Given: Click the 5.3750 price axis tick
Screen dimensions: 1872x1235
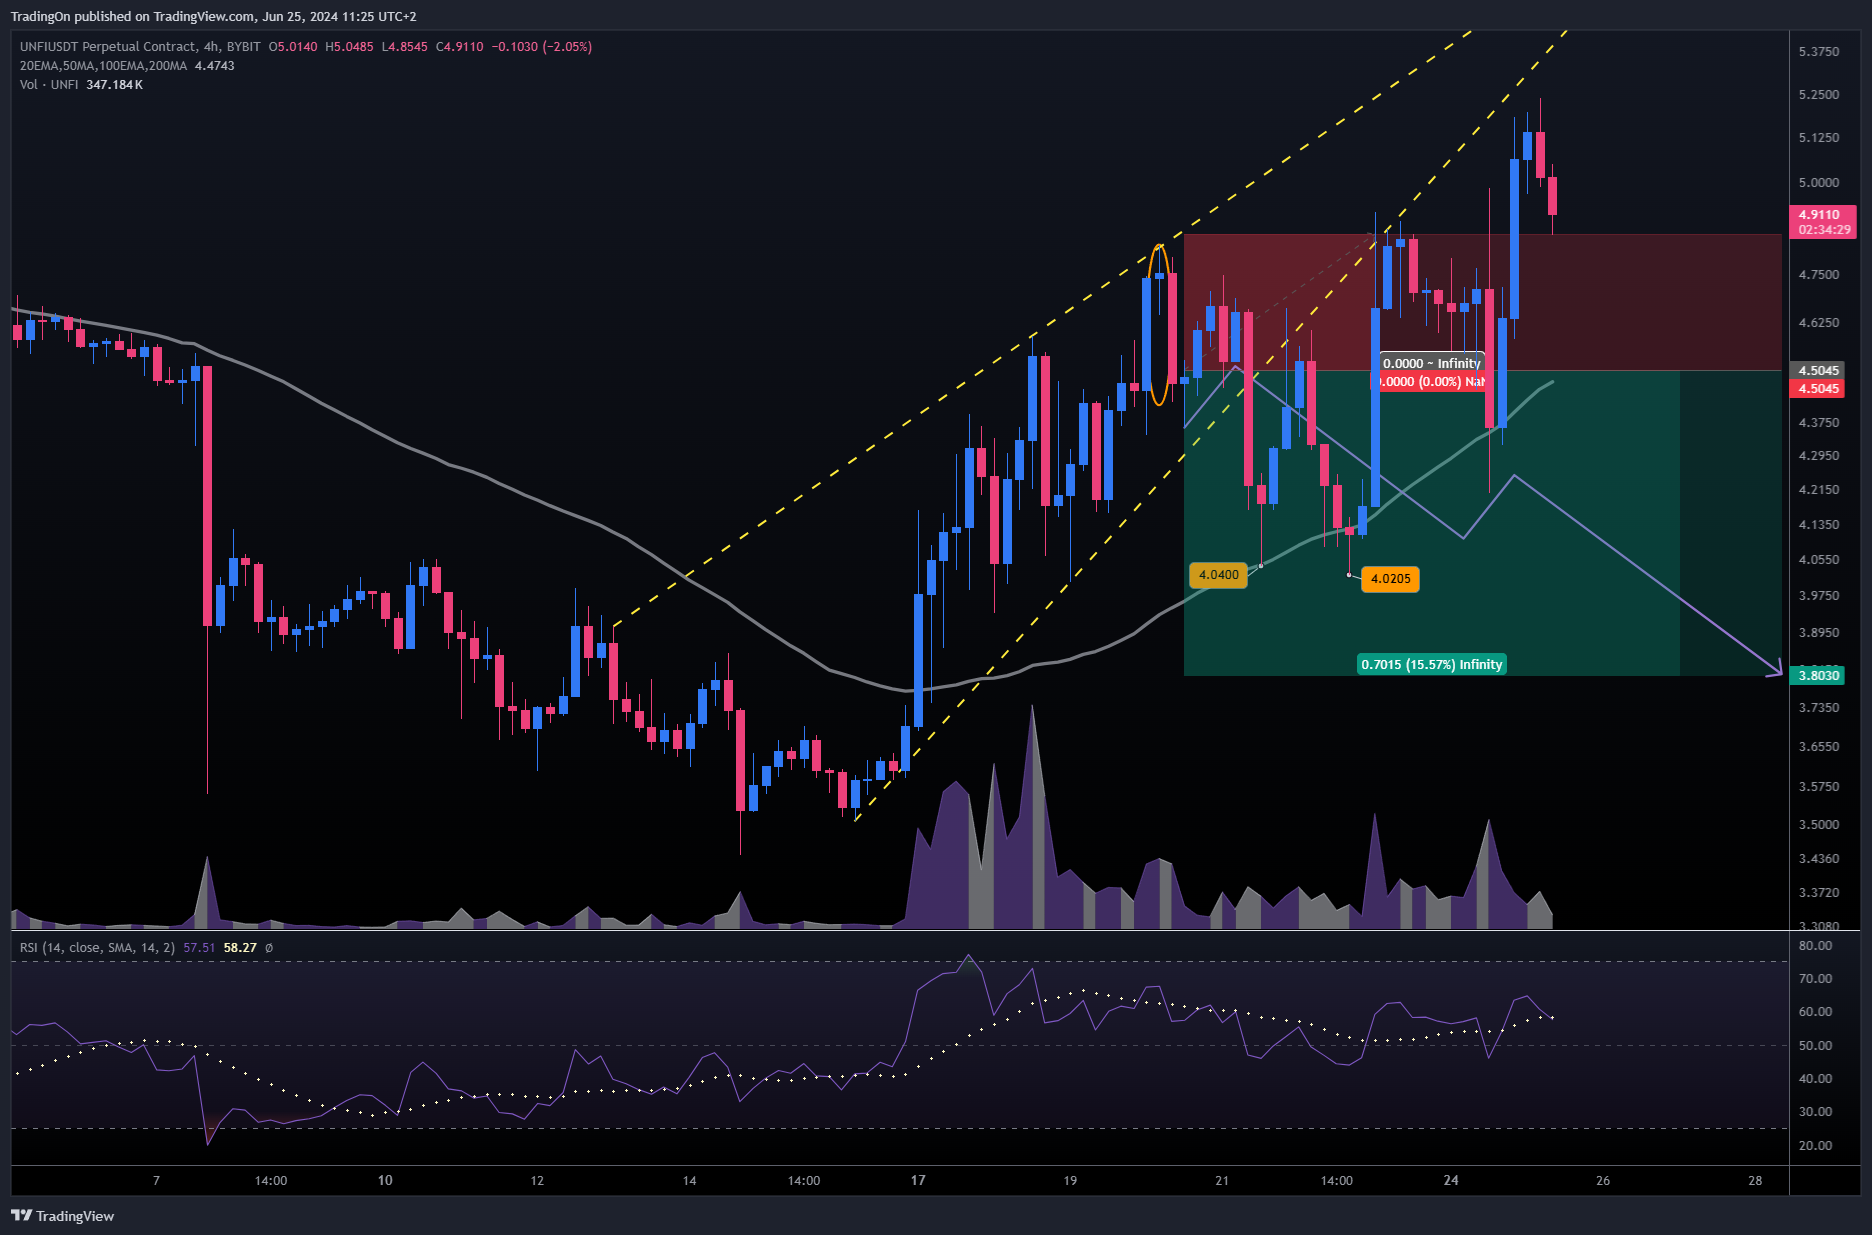Looking at the screenshot, I should coord(1819,51).
